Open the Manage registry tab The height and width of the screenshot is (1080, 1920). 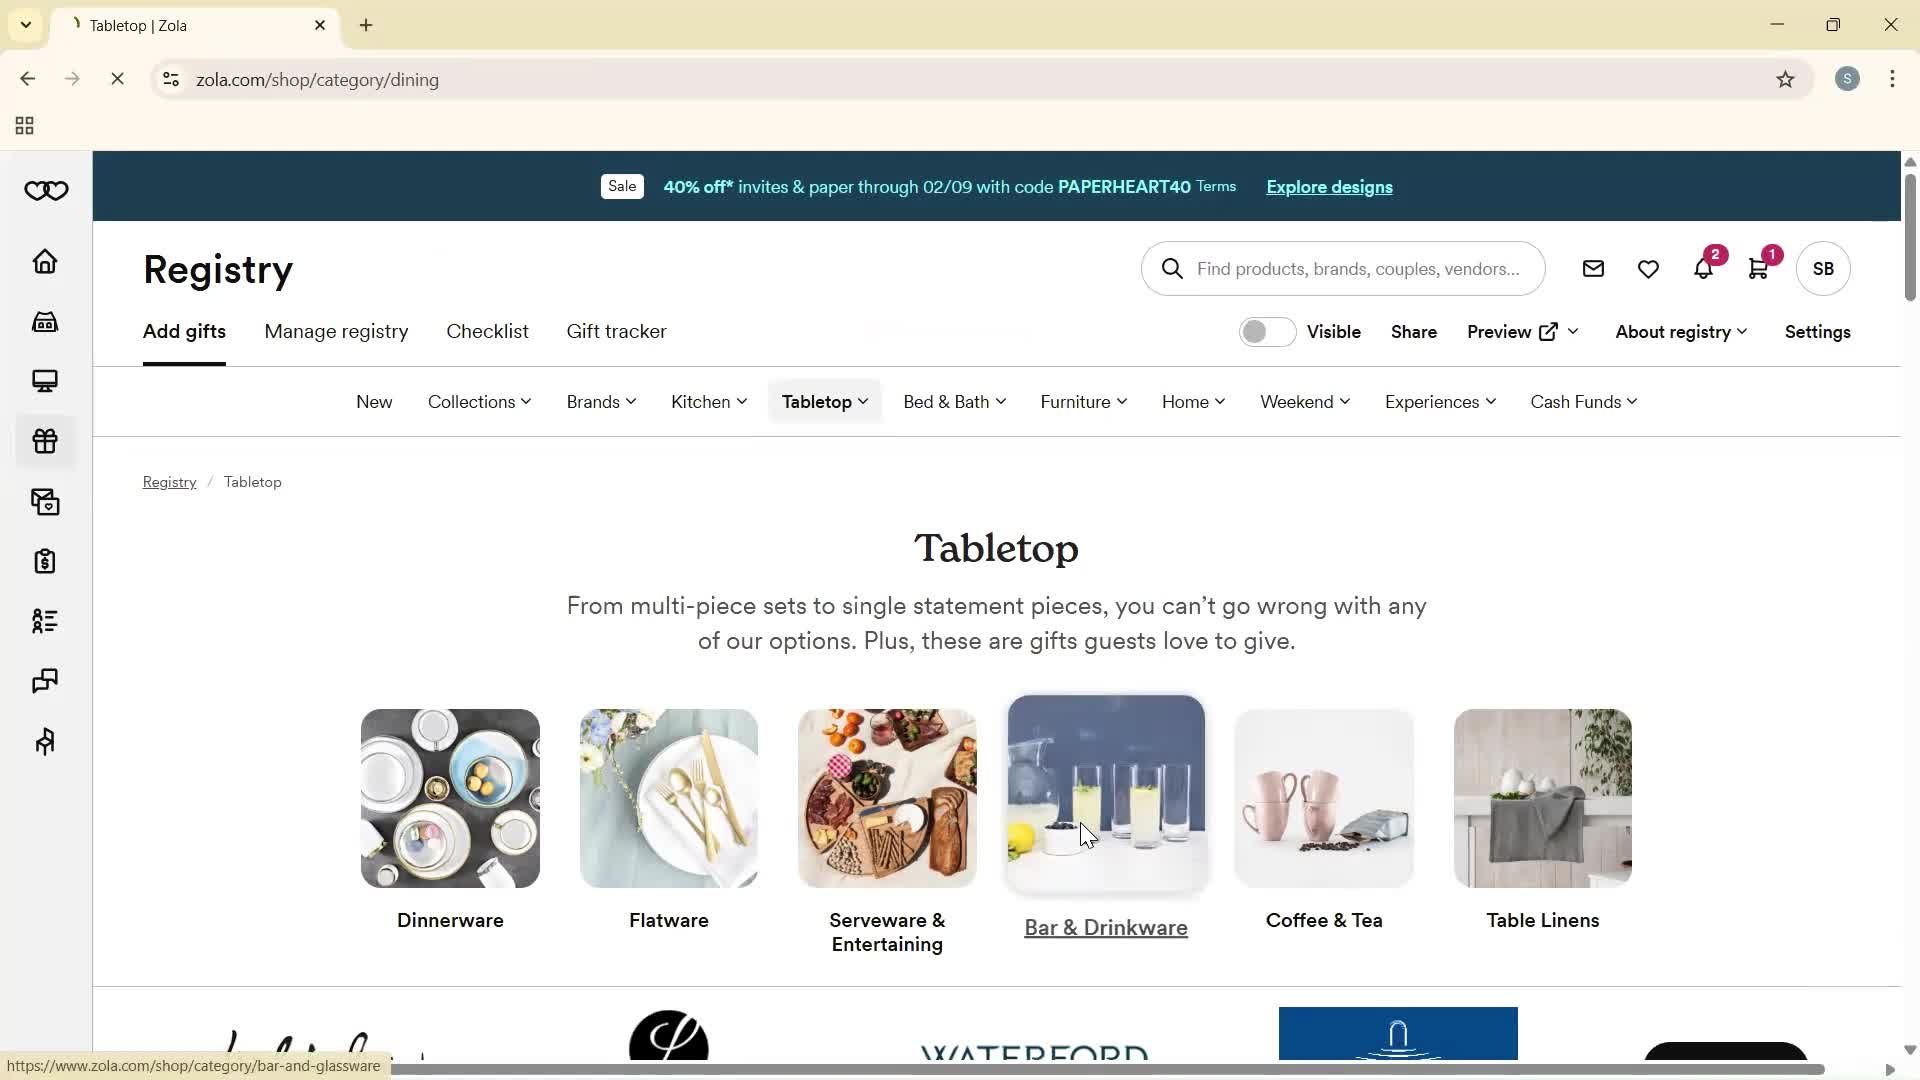(x=336, y=331)
